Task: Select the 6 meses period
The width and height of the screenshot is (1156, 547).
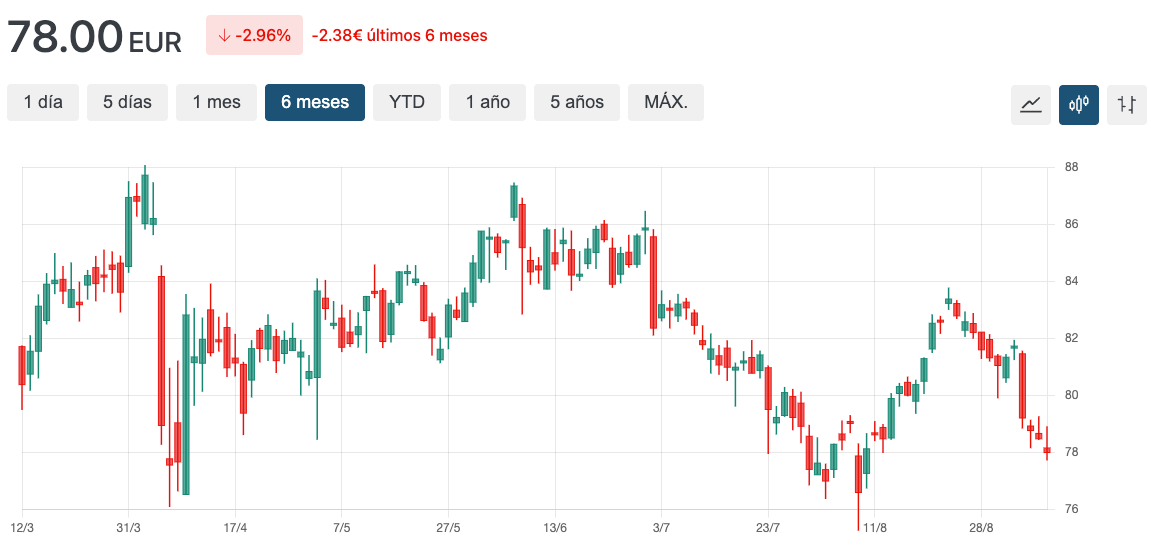Action: click(315, 102)
